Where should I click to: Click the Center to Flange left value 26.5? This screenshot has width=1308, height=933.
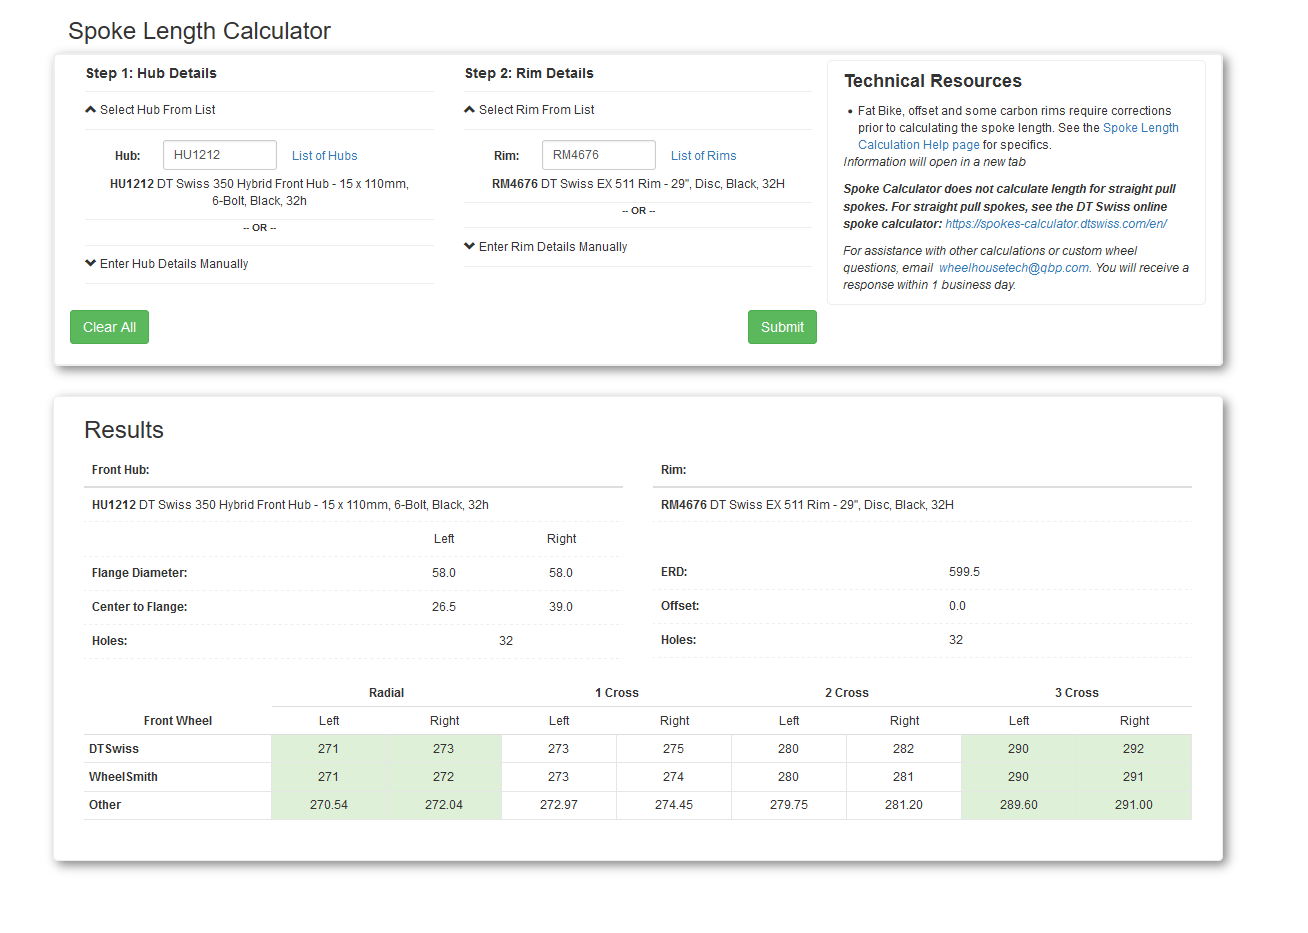point(444,607)
